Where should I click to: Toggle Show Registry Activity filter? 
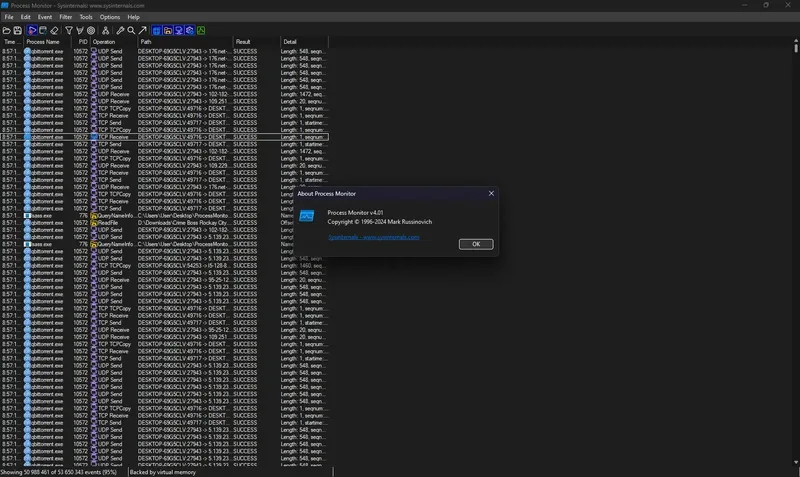pyautogui.click(x=157, y=31)
